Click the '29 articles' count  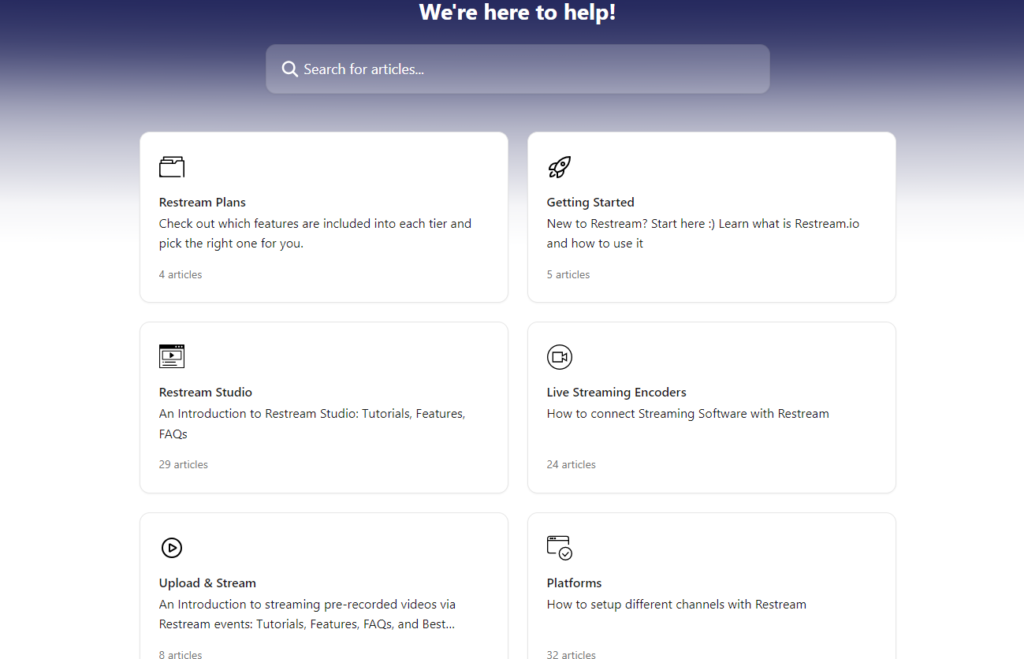pyautogui.click(x=184, y=465)
